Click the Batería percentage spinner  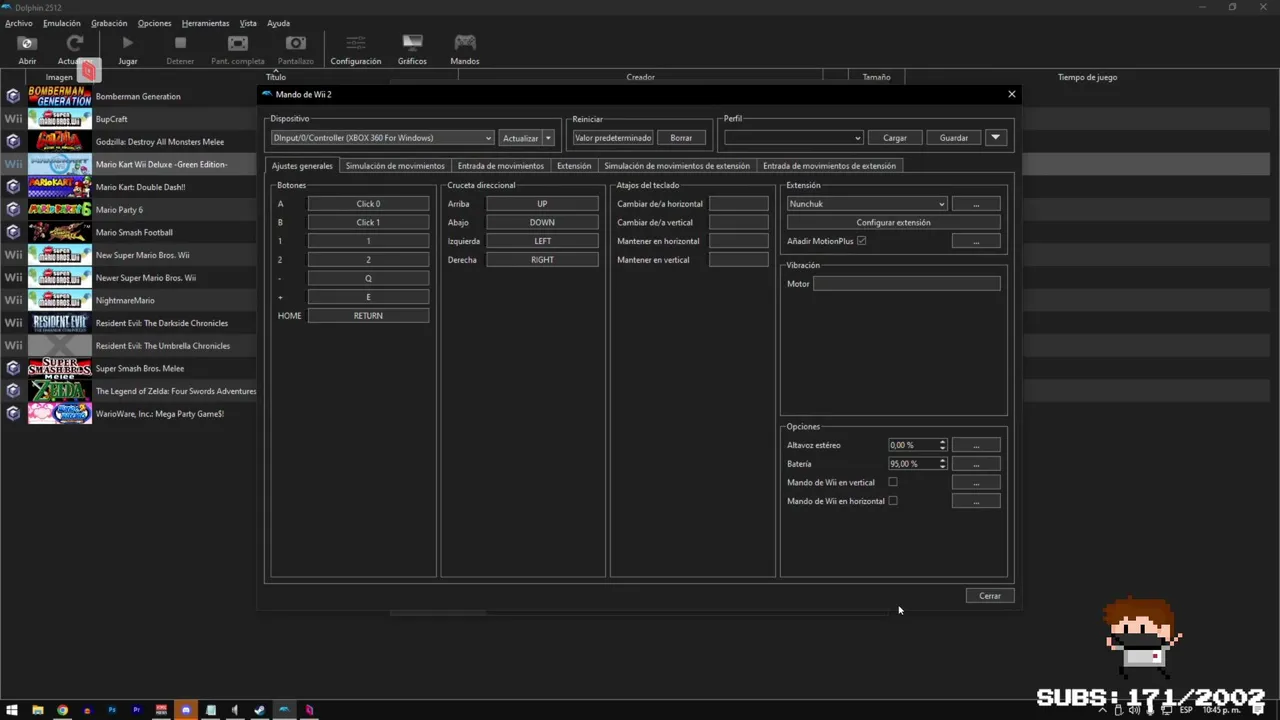(917, 464)
